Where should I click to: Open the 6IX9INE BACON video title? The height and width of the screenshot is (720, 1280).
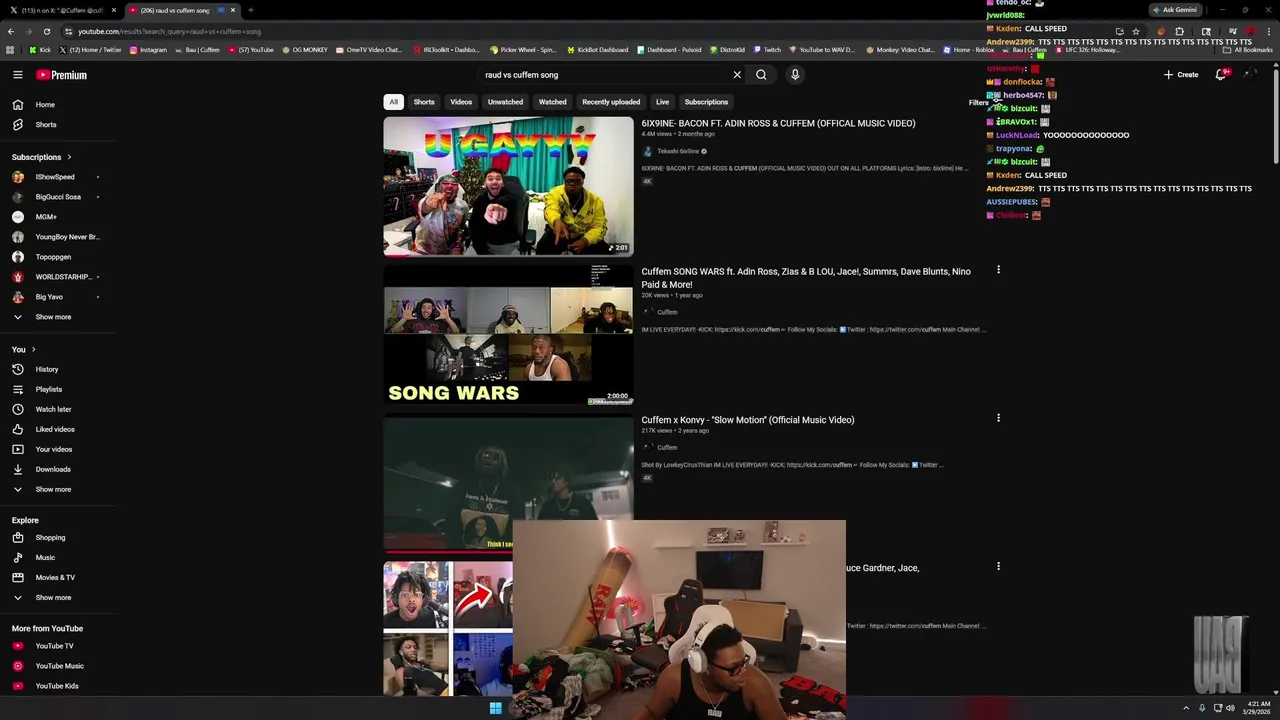778,124
